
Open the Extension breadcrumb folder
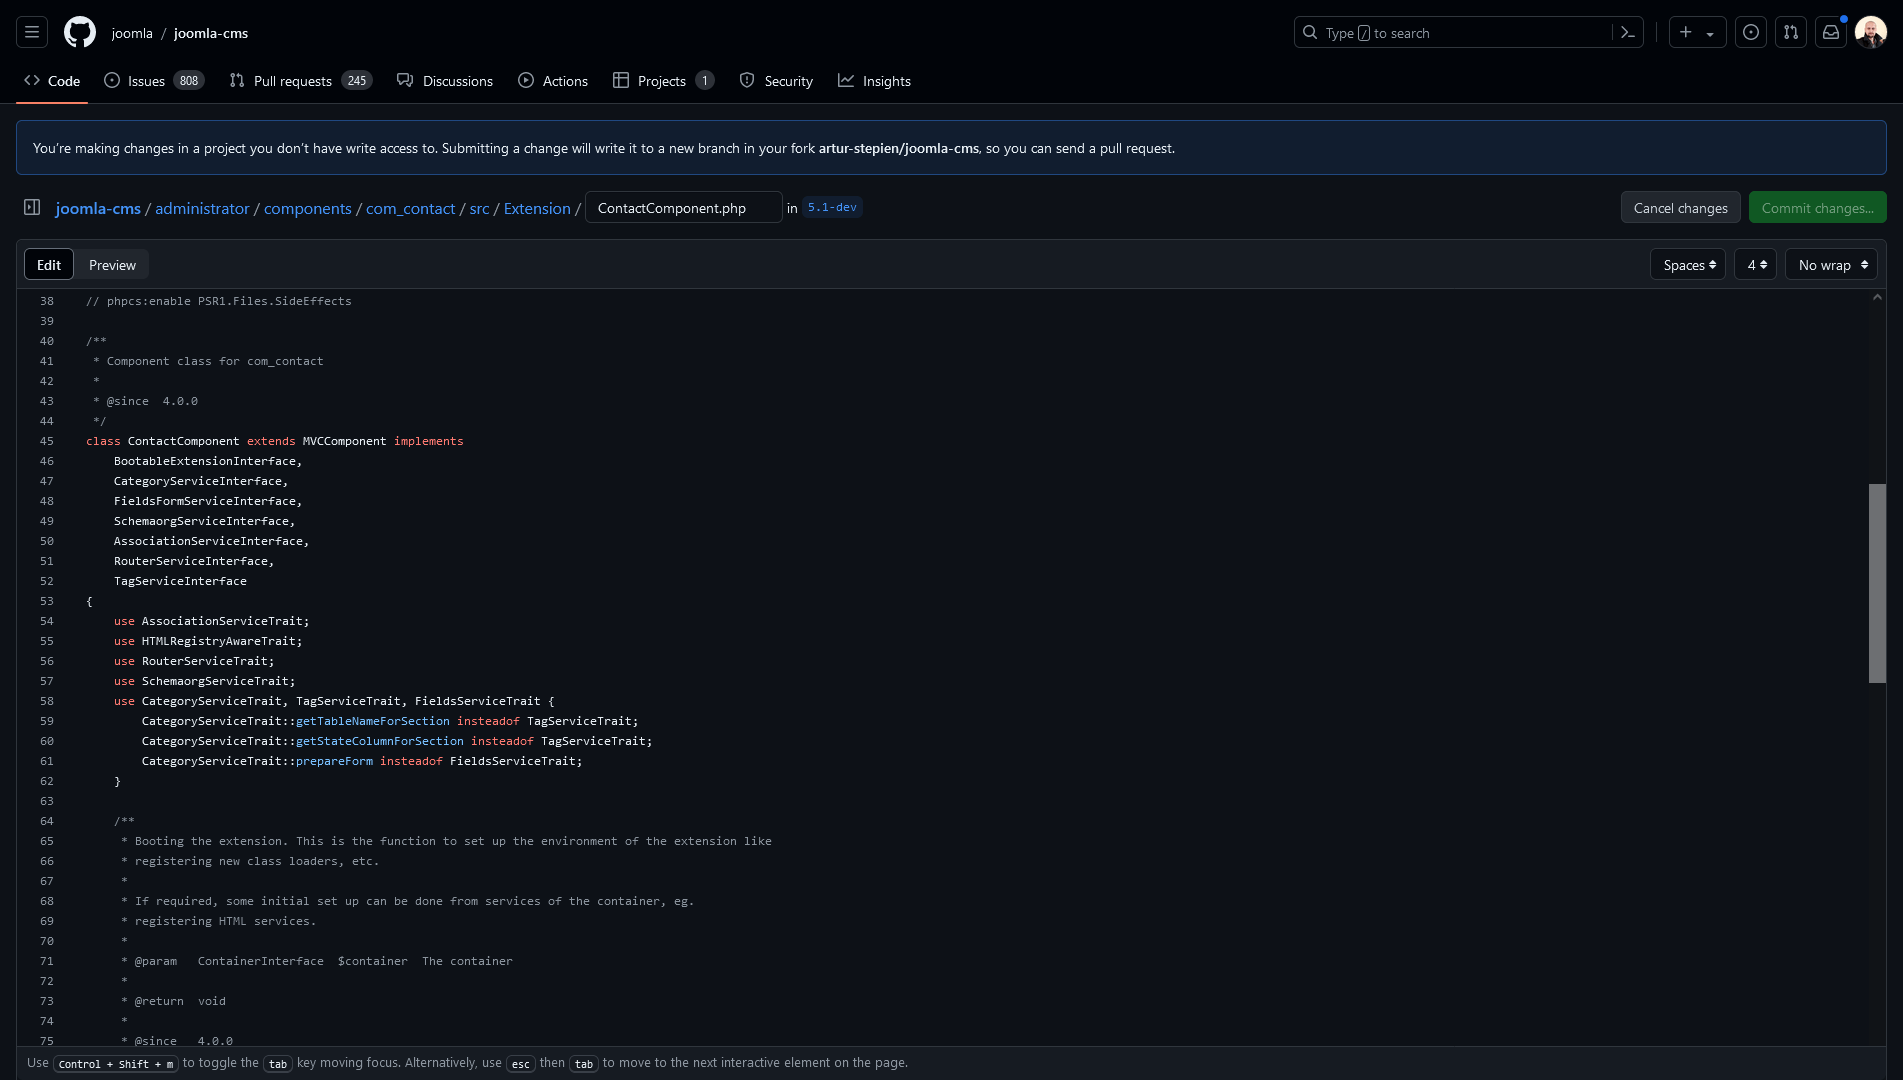(x=537, y=208)
